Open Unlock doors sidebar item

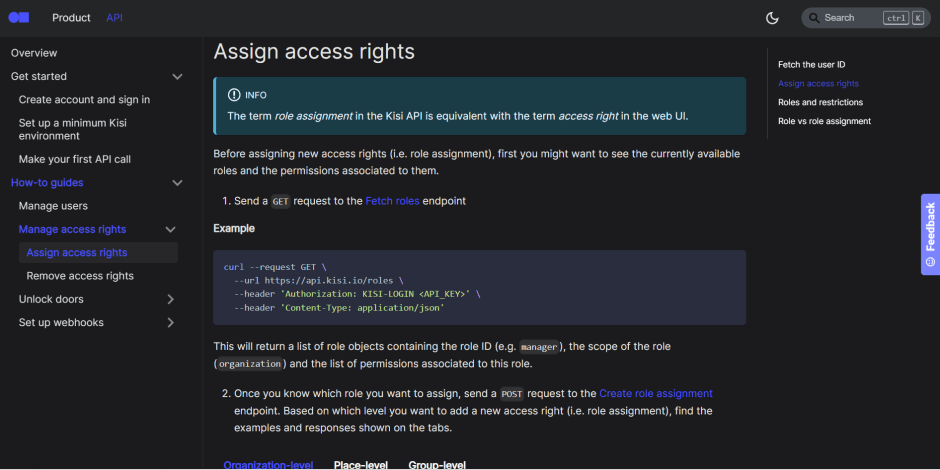pos(52,299)
